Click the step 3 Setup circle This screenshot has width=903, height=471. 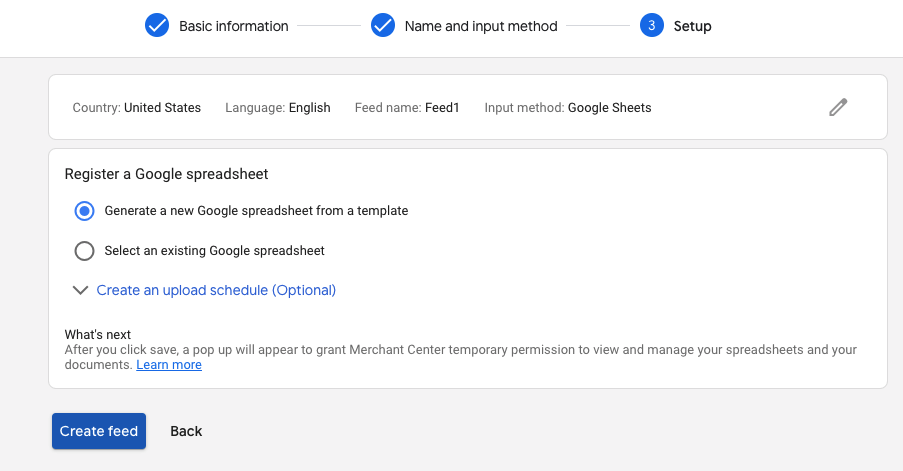651,25
